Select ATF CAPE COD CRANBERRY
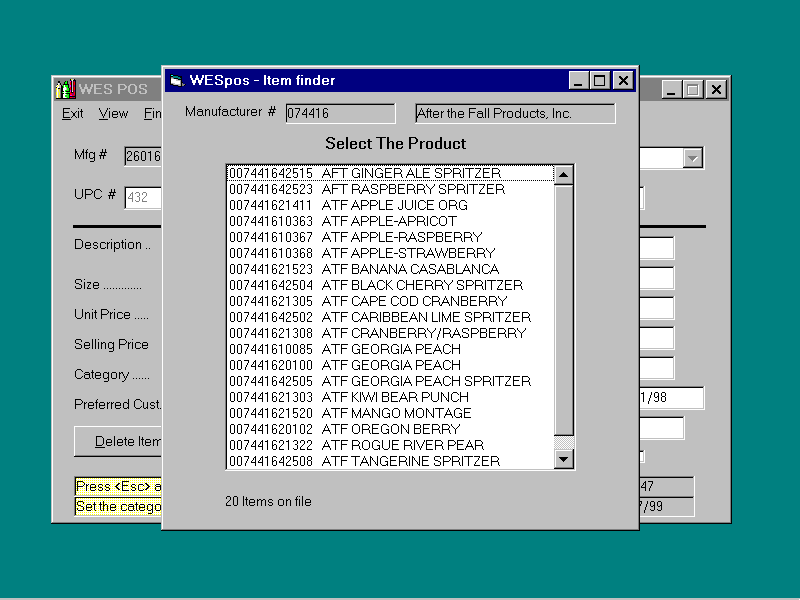 pyautogui.click(x=390, y=301)
